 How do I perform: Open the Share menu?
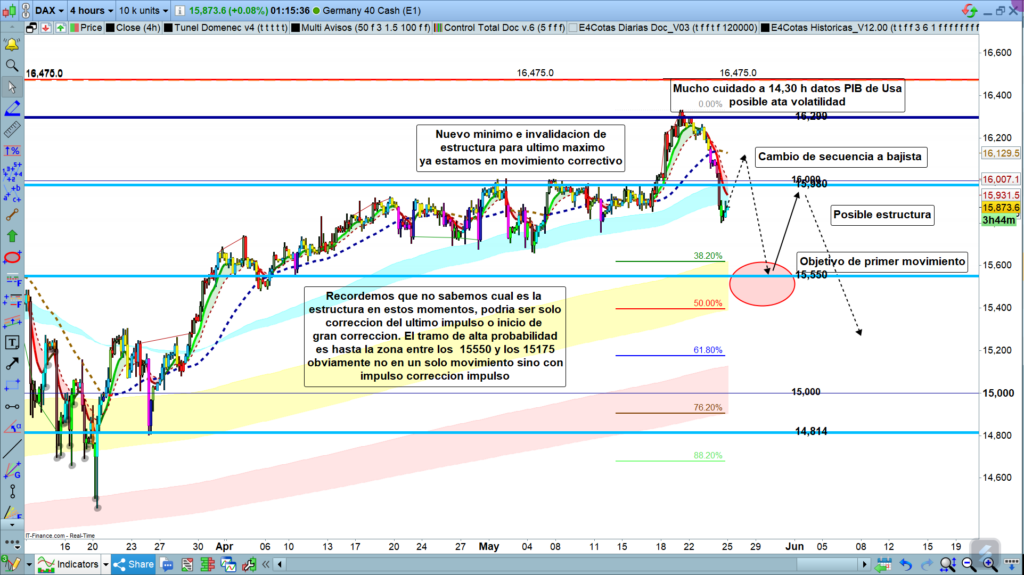133,564
